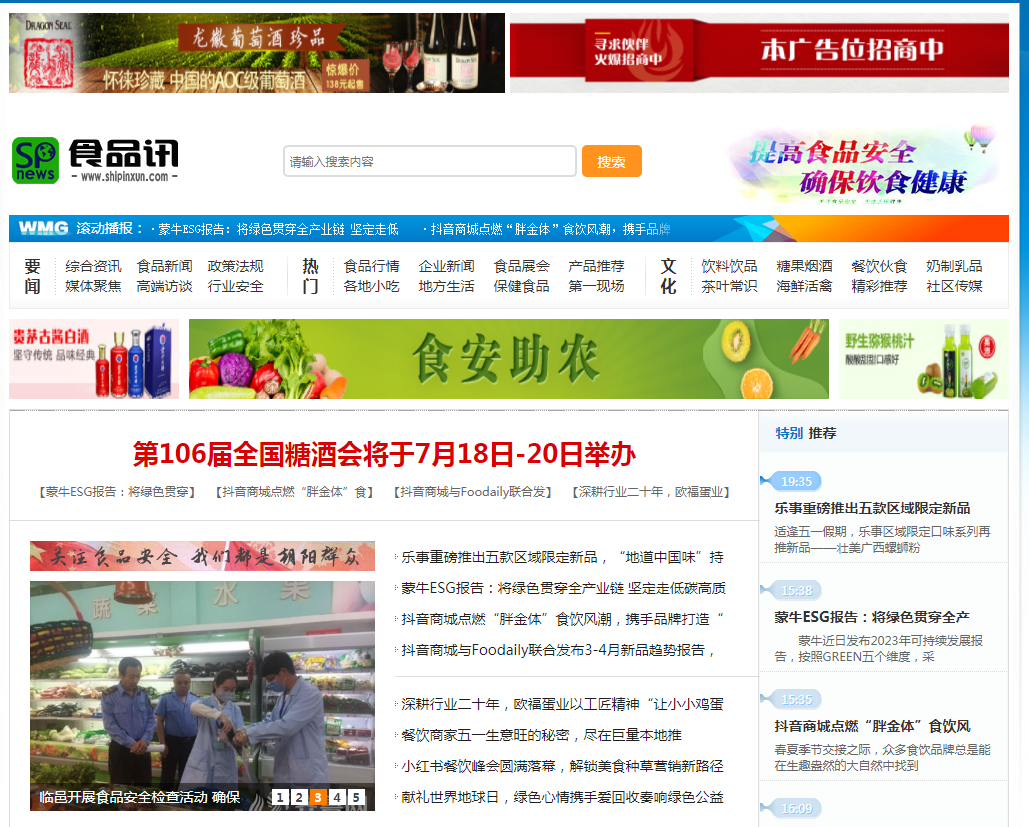Open list article 乐事重磅推出五款区域限定新品，"地道中国味"
1029x827 pixels.
coord(562,557)
